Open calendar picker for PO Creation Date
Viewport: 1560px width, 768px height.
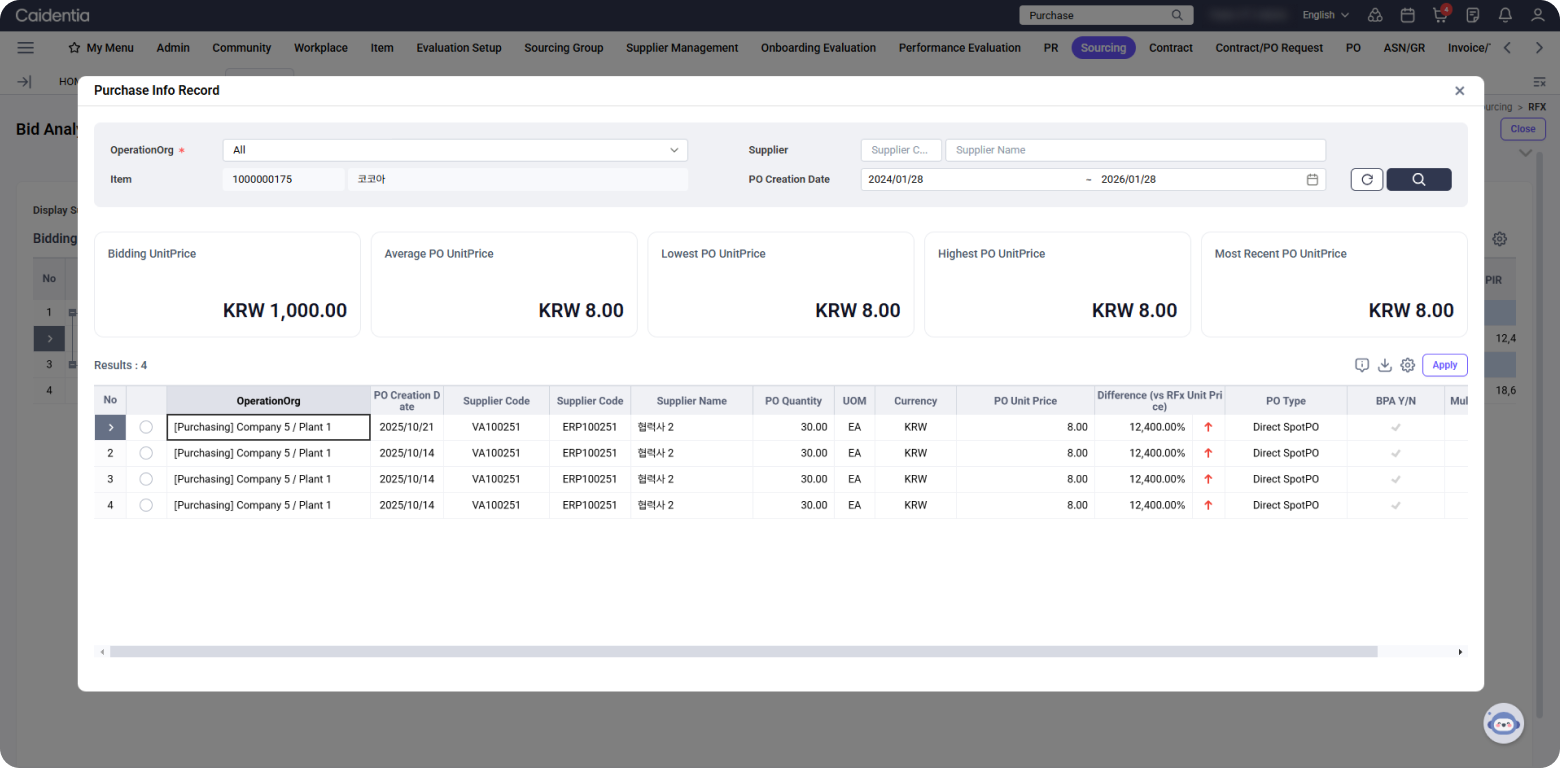[1312, 180]
